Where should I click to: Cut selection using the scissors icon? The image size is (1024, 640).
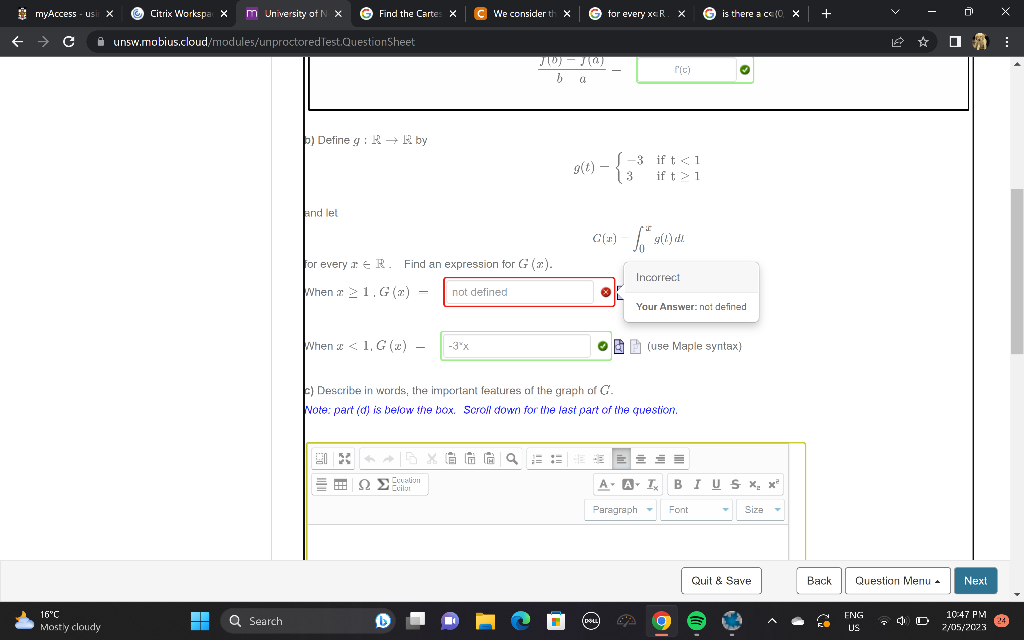coord(432,459)
